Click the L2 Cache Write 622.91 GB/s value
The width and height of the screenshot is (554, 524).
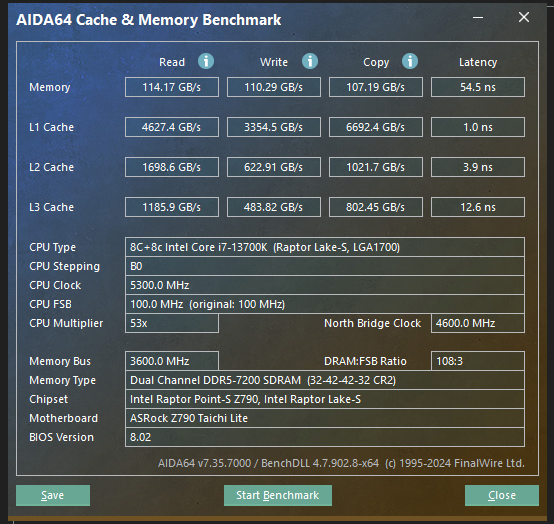tap(274, 167)
